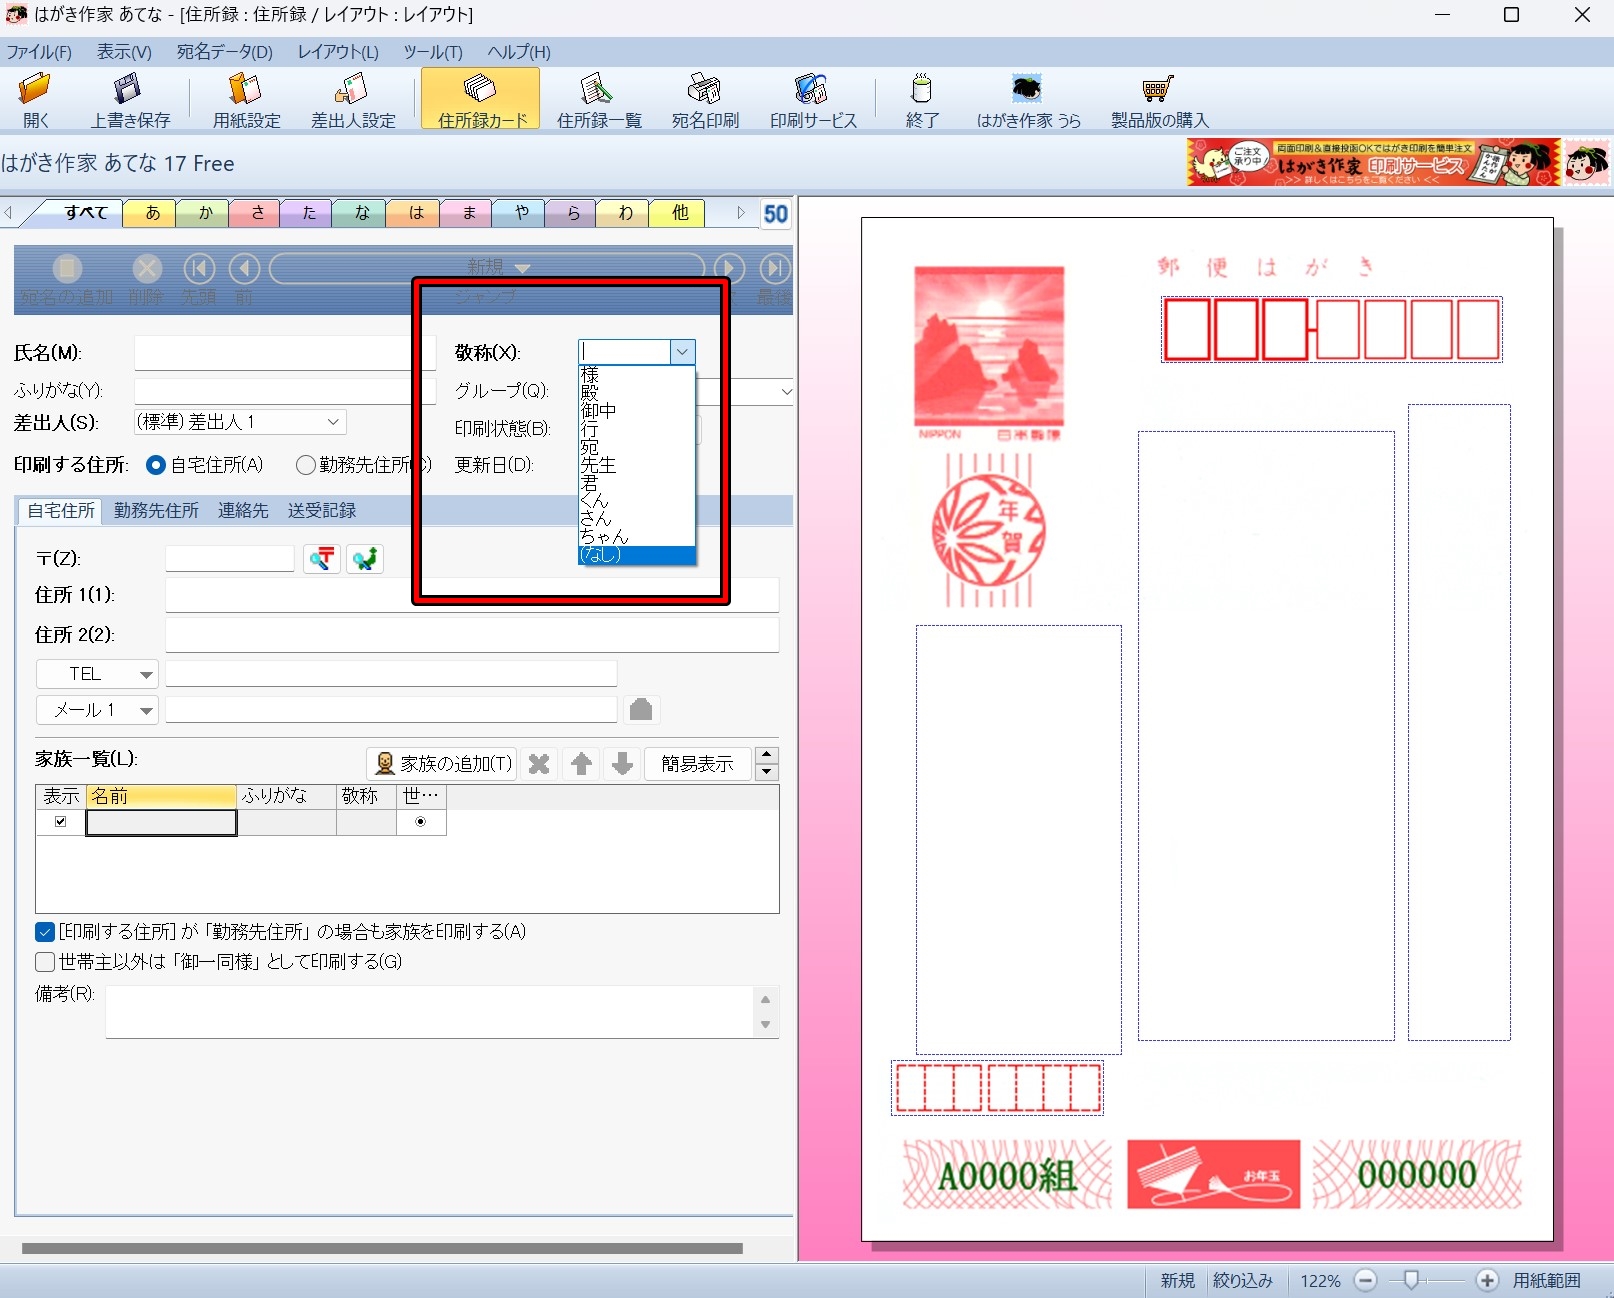Screen dimensions: 1614x1298
Task: Enable 御一同様として印刷する checkbox
Action: 45,962
